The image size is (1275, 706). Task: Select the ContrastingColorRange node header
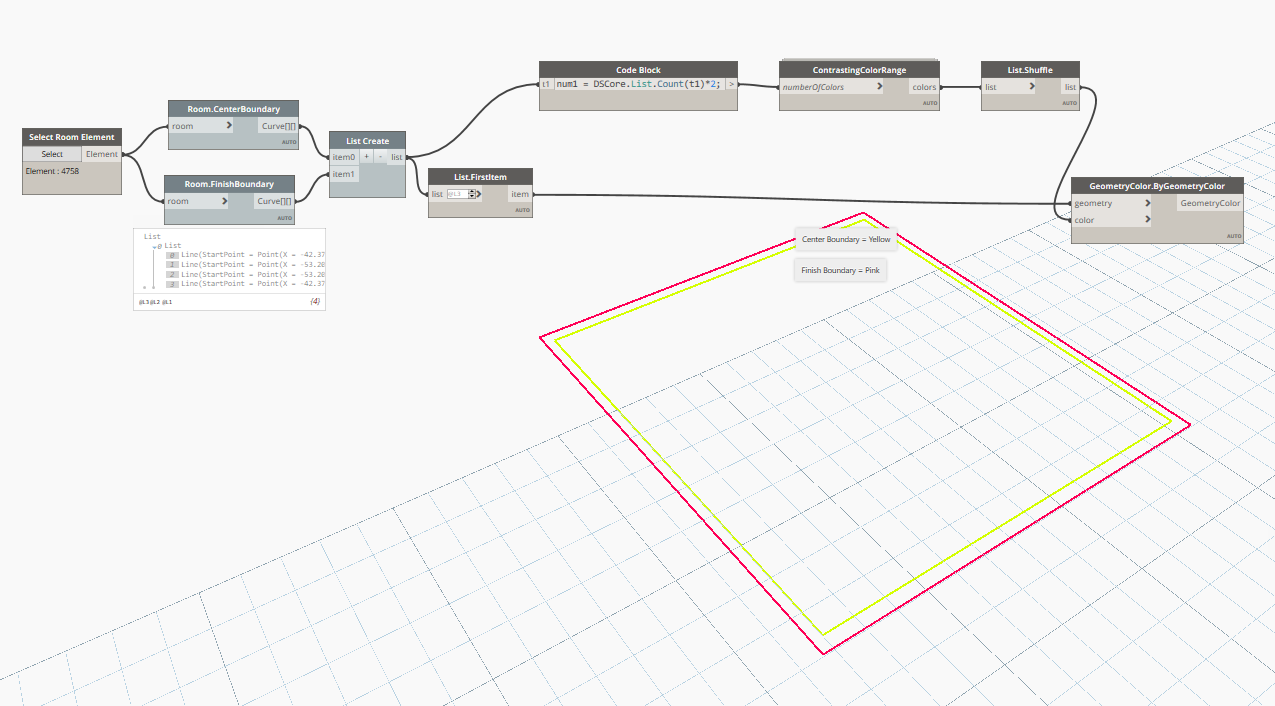pyautogui.click(x=860, y=70)
